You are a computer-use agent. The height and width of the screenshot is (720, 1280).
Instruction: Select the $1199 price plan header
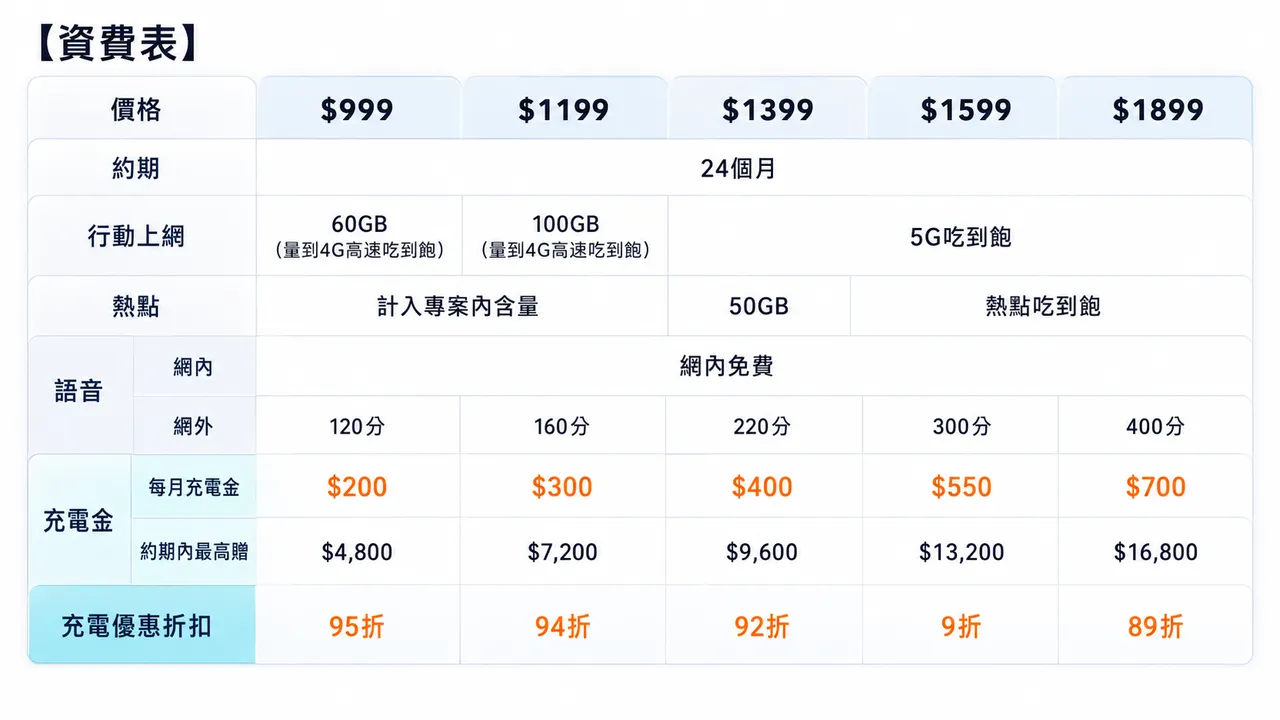point(564,108)
